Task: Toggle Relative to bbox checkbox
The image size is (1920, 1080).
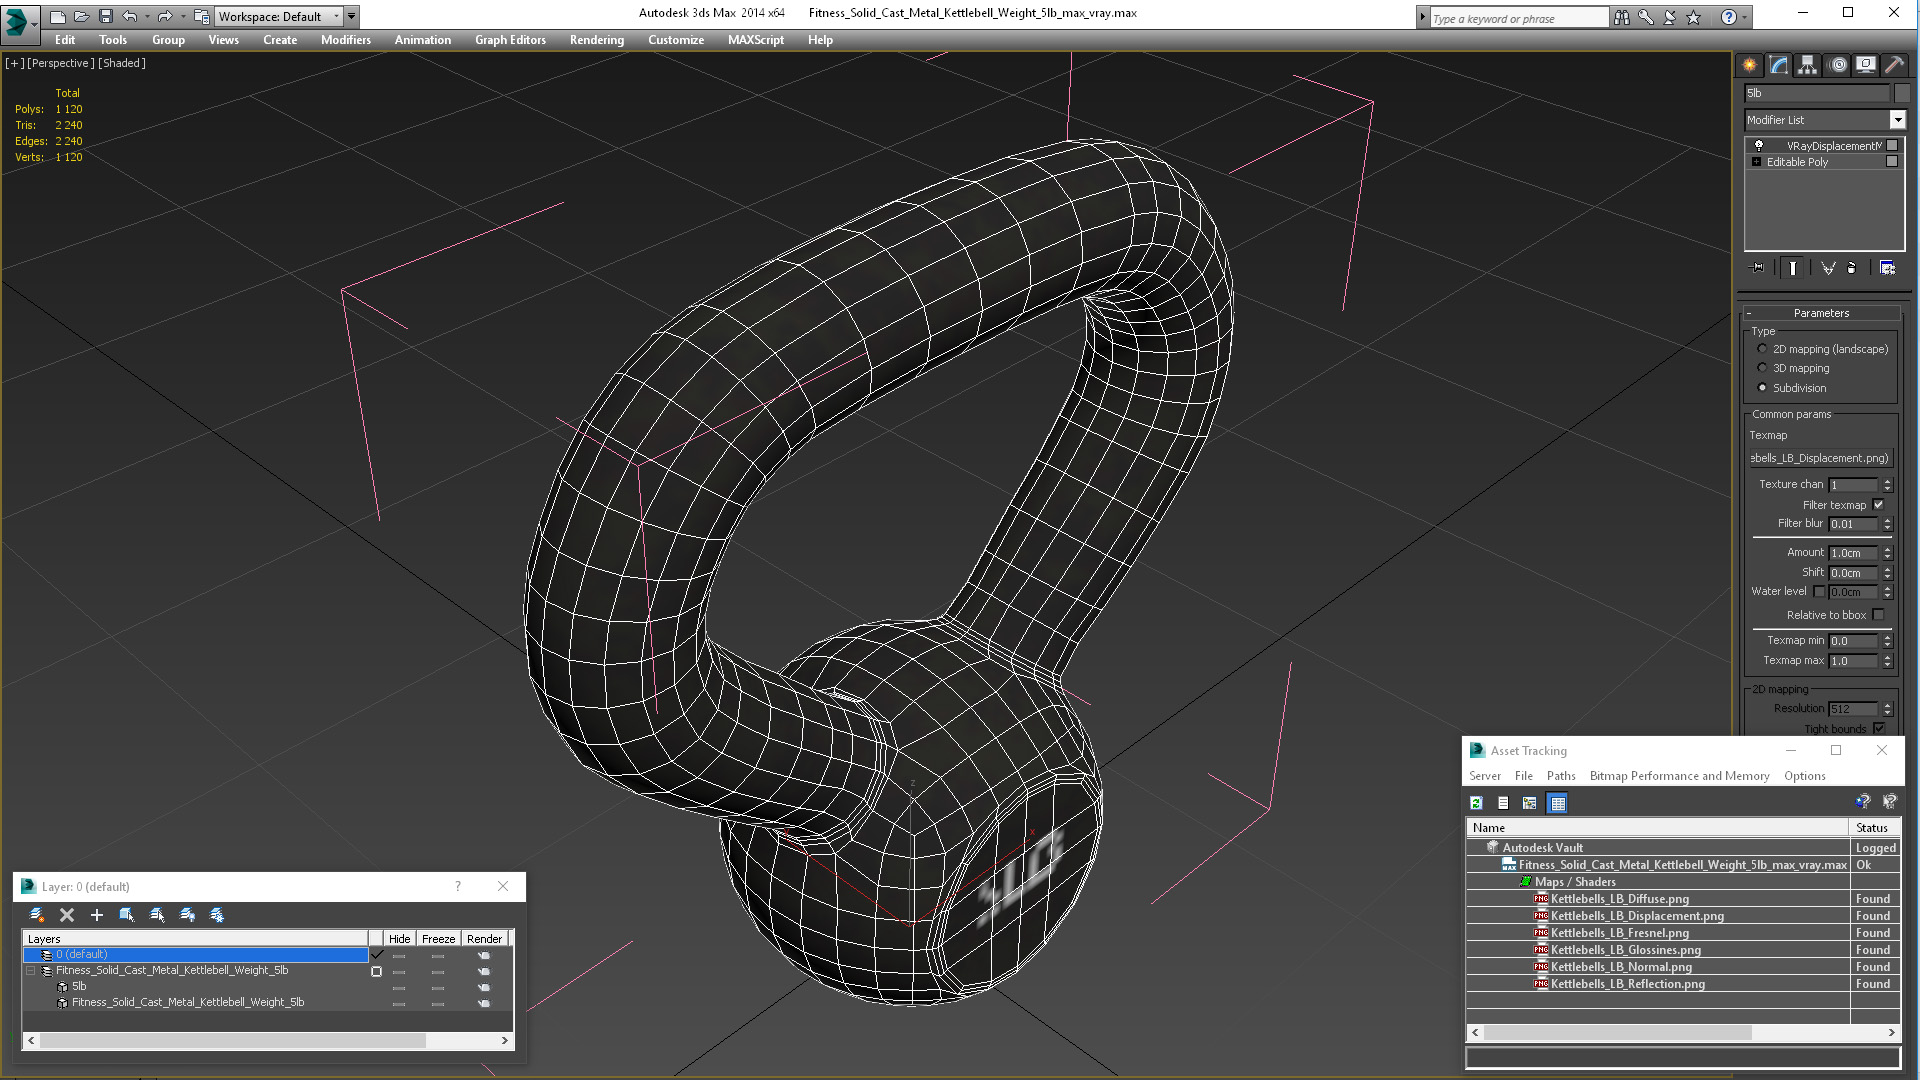Action: pos(1878,615)
